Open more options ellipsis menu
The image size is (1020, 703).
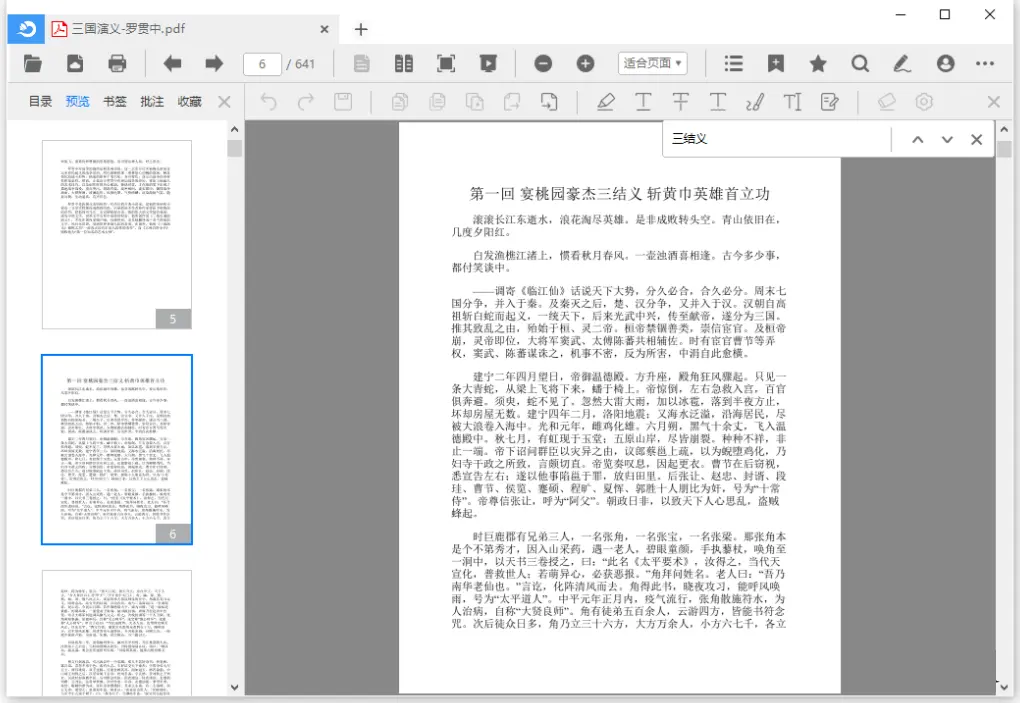(985, 63)
